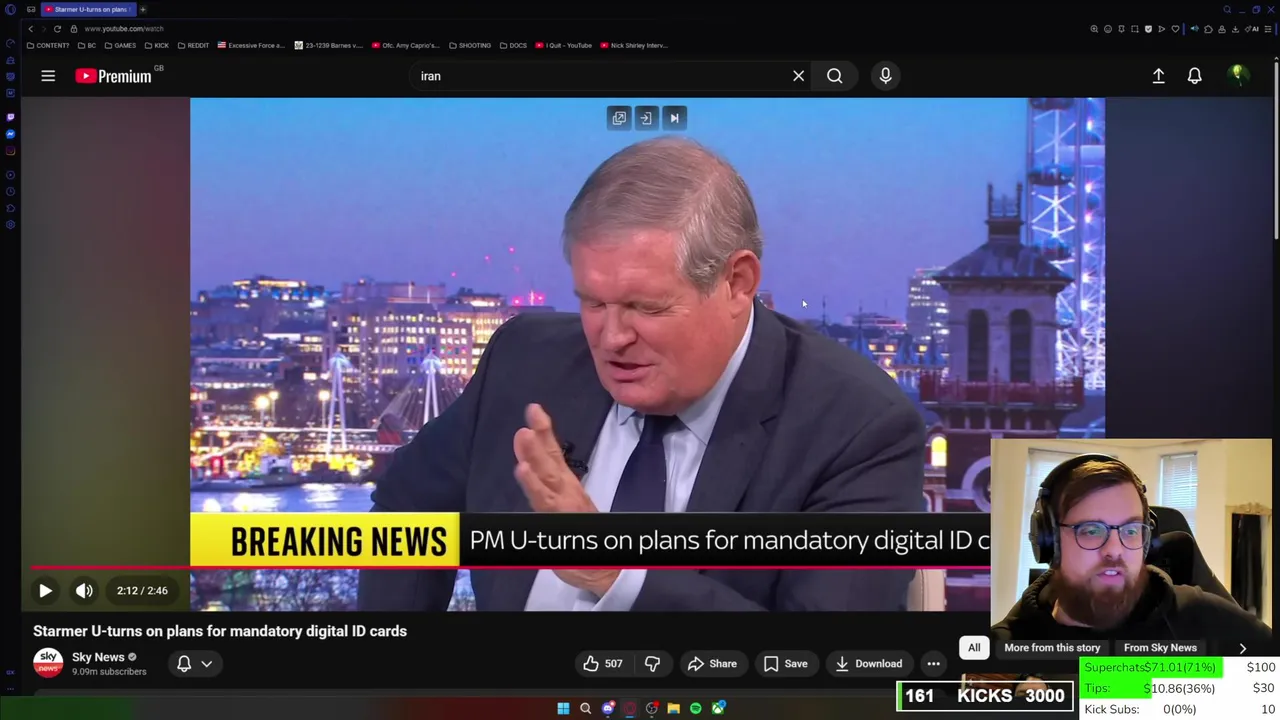1280x720 pixels.
Task: Open 'I Quit - YouTube' bookmark
Action: (x=563, y=45)
